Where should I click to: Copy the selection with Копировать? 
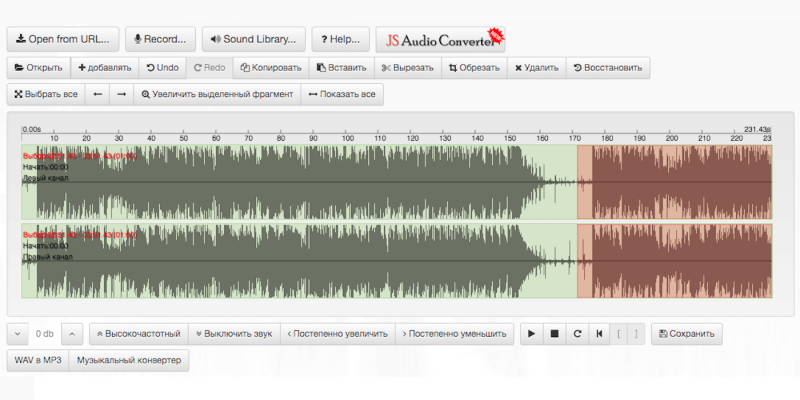[x=271, y=68]
